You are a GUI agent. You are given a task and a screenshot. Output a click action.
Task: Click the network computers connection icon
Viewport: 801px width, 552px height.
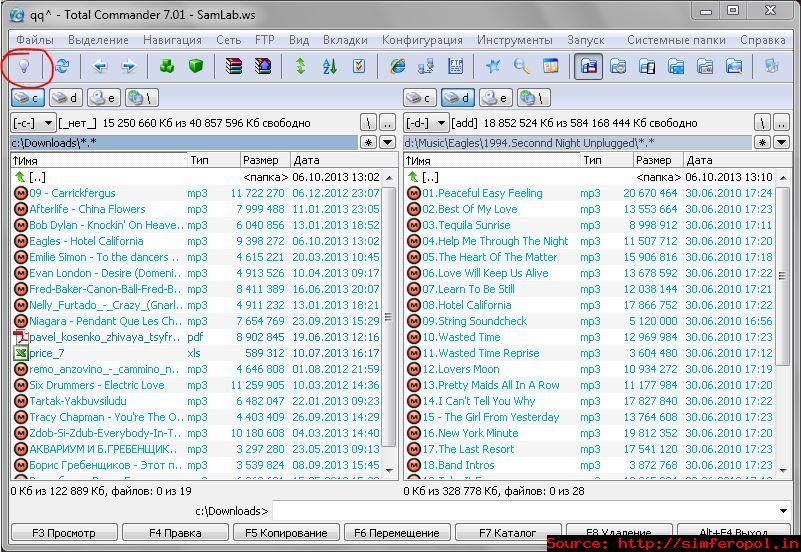(426, 66)
